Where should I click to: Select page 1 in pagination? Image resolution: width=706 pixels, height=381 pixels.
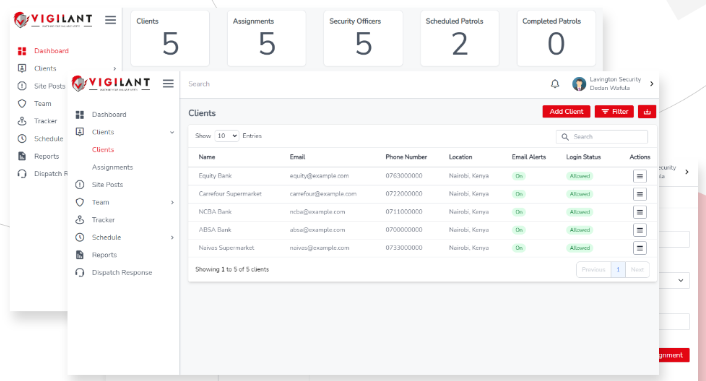(x=618, y=269)
